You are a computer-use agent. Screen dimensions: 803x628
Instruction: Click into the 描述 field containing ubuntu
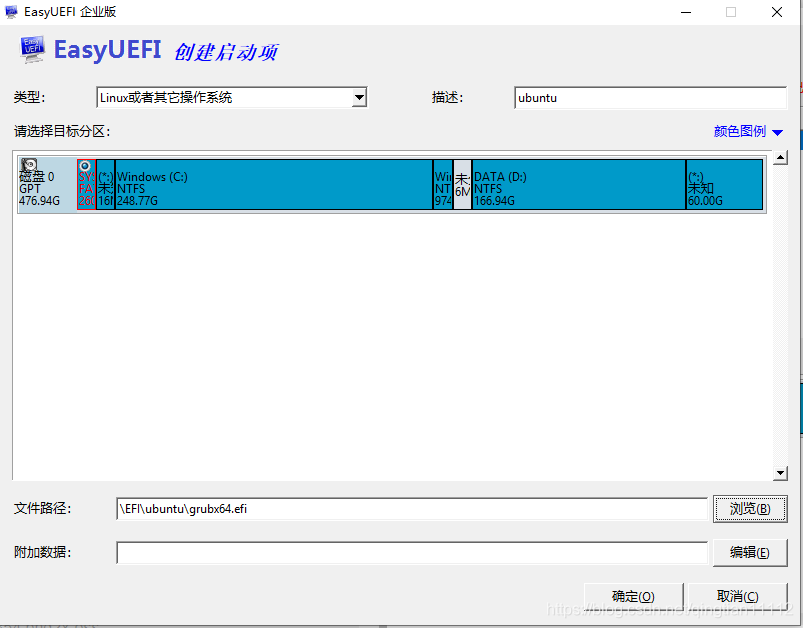click(650, 98)
